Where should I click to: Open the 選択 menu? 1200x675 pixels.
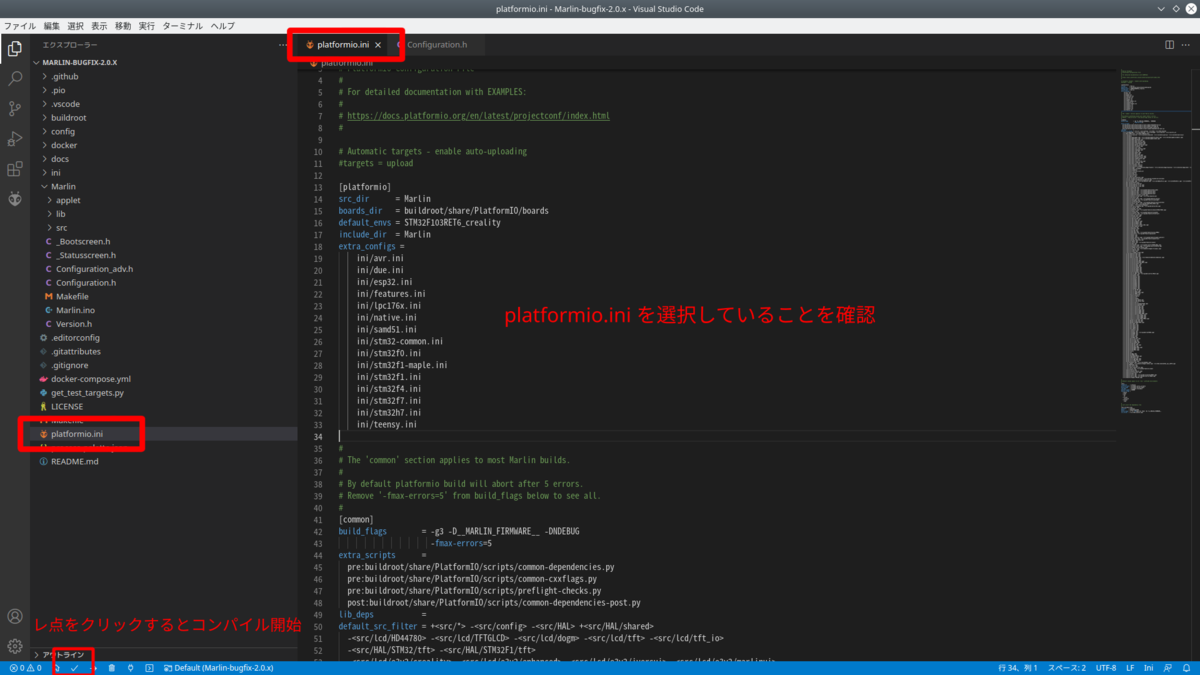75,26
